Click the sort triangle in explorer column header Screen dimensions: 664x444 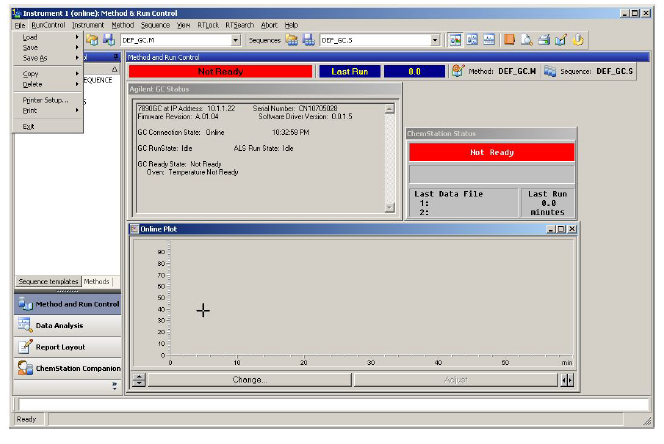coord(115,69)
